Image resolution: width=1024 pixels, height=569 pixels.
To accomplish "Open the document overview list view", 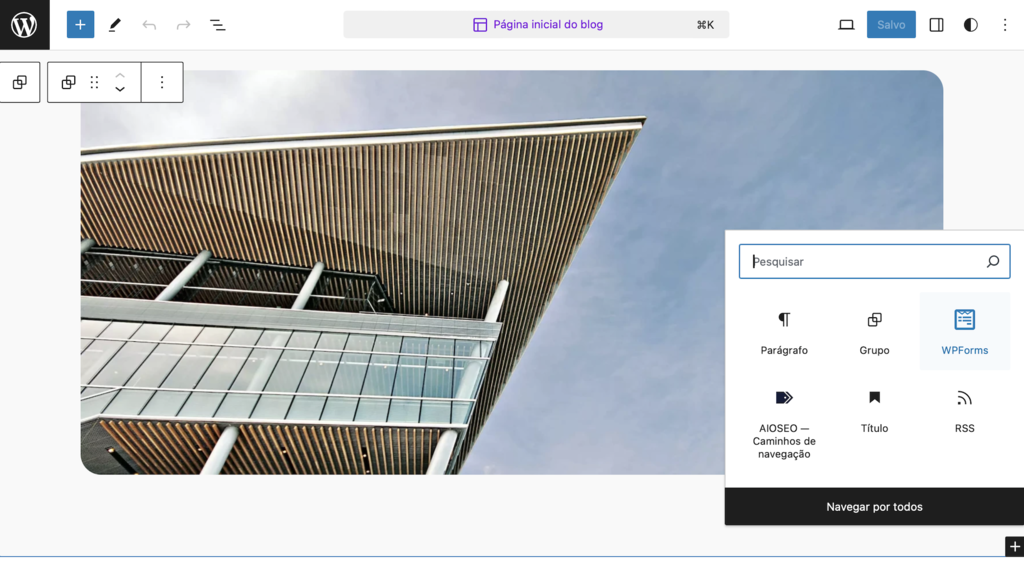I will pyautogui.click(x=217, y=25).
